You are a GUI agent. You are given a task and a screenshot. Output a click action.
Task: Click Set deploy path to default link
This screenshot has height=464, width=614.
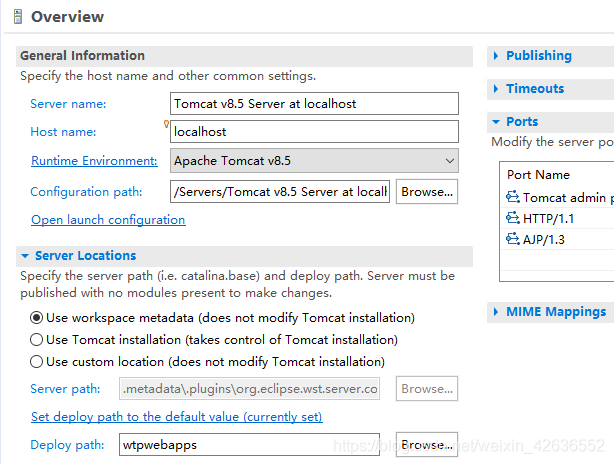[177, 417]
